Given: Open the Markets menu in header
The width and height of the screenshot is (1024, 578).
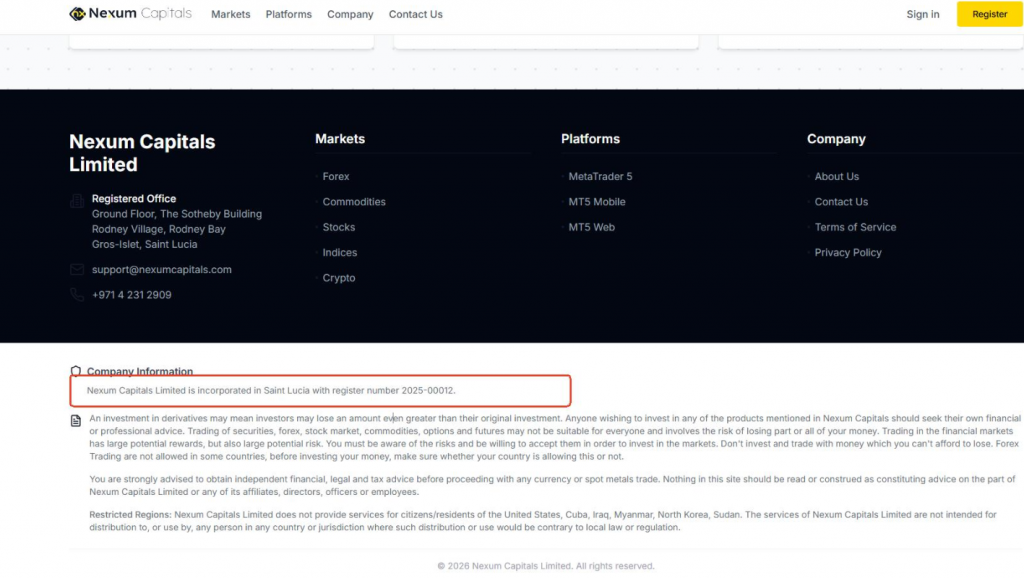Looking at the screenshot, I should [x=231, y=14].
